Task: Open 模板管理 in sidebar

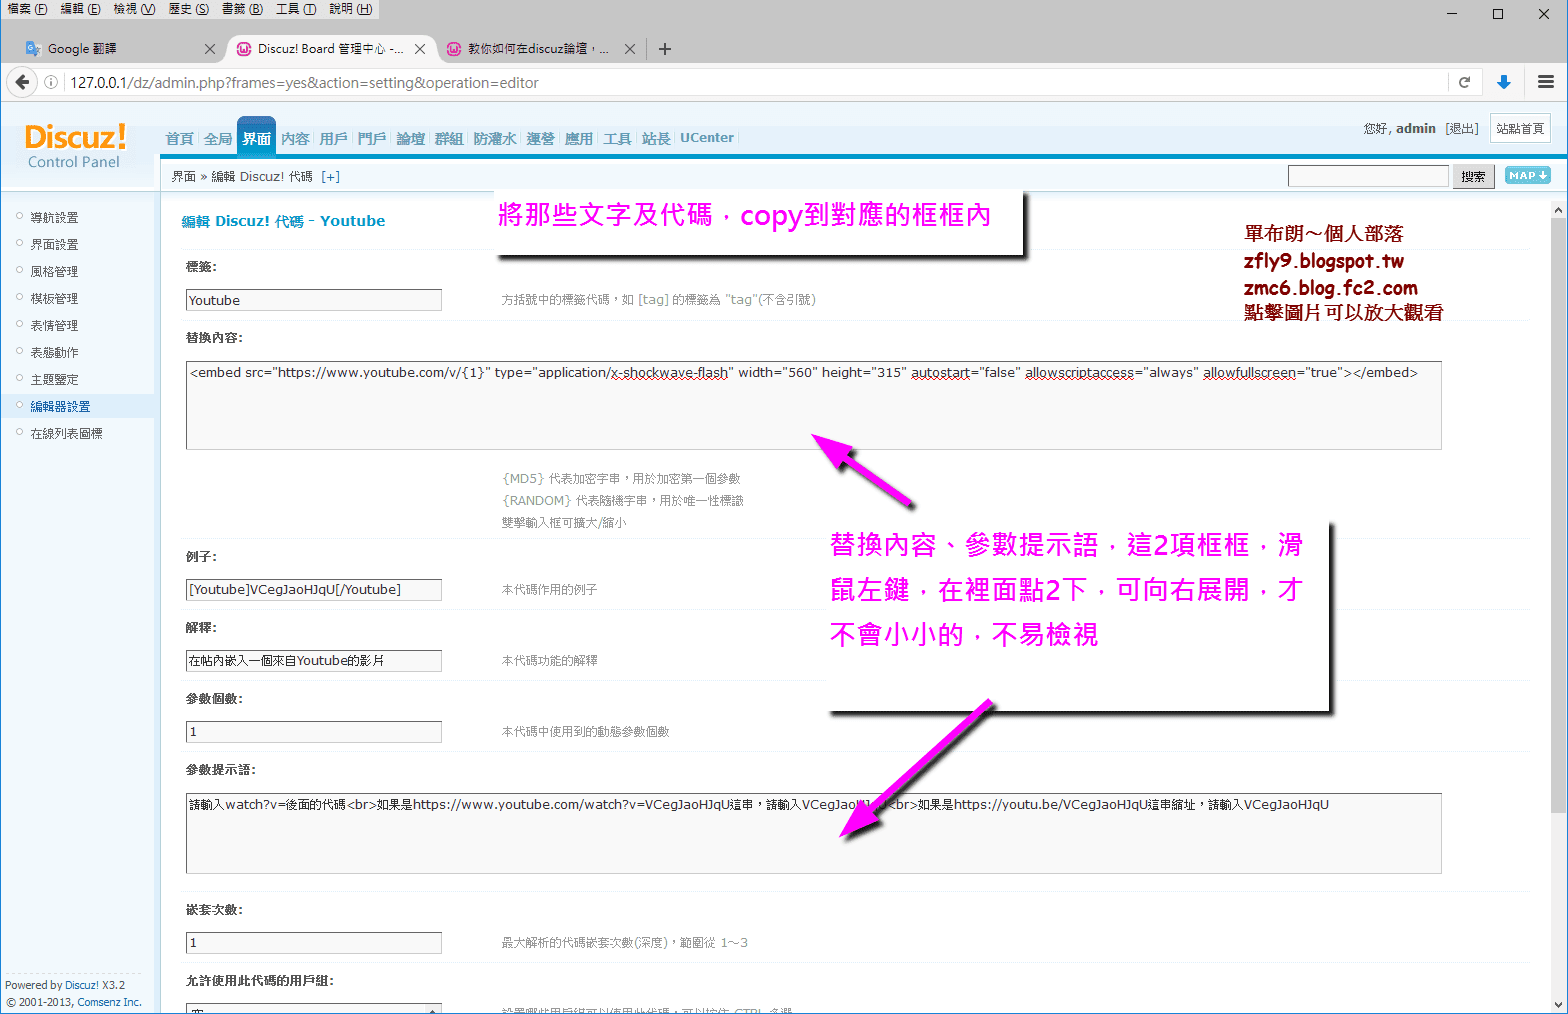Action: (x=54, y=299)
